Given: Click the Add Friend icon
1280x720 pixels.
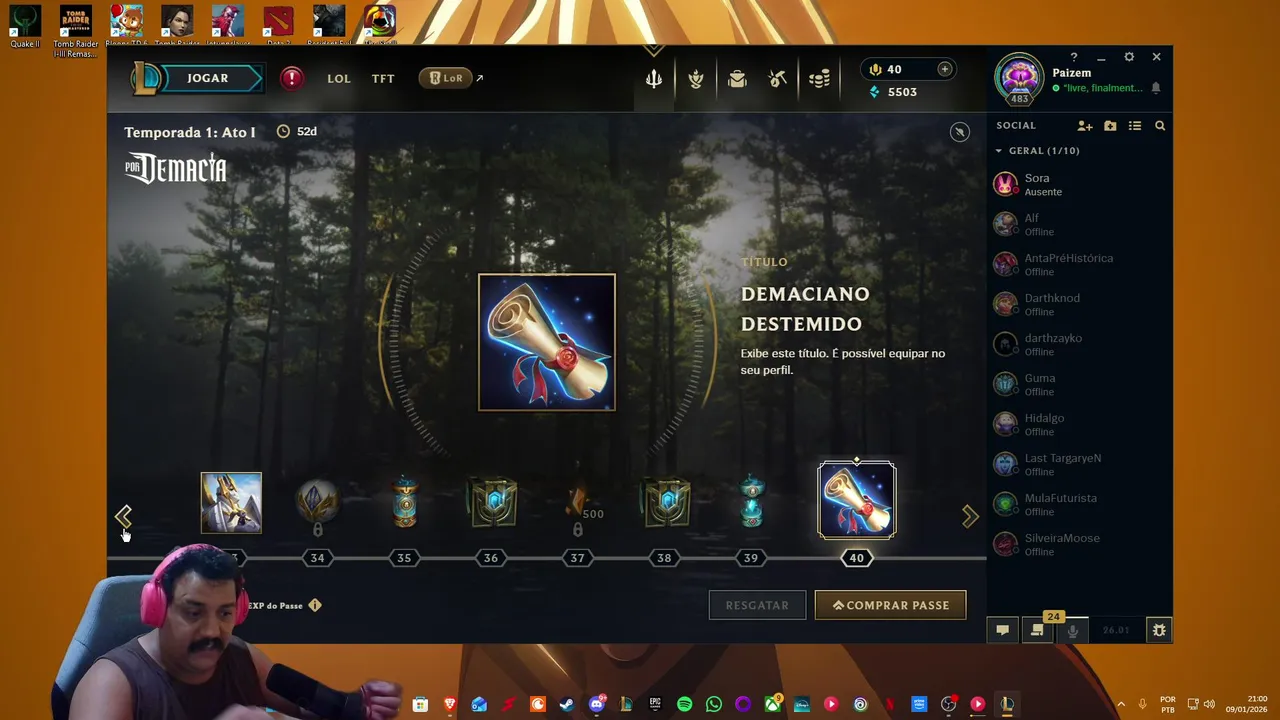Looking at the screenshot, I should (x=1085, y=126).
